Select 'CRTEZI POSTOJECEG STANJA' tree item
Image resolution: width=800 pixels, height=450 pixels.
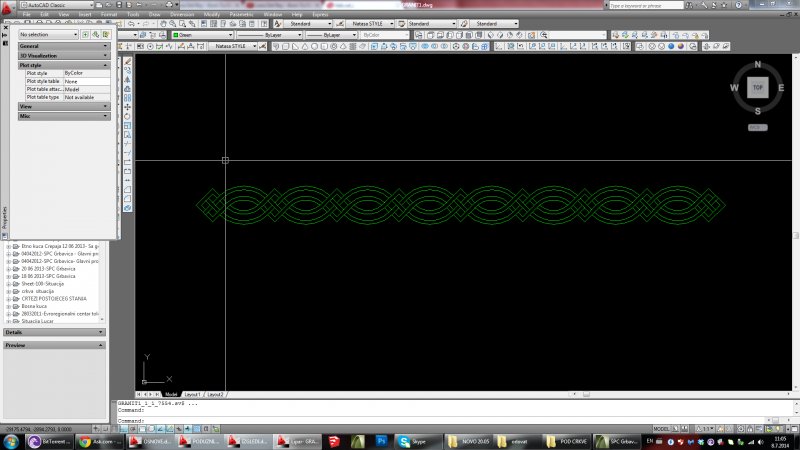pos(54,298)
